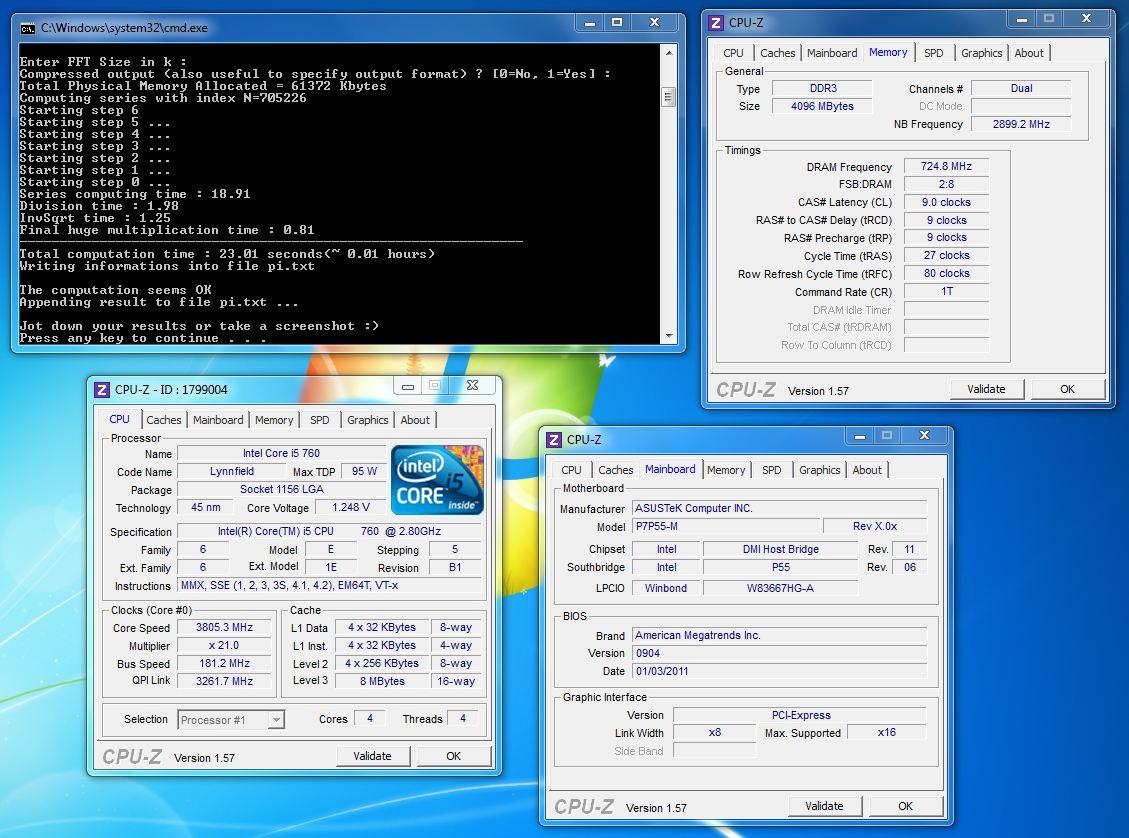
Task: Click CPU-Z icon in Memory window title
Action: (x=716, y=23)
